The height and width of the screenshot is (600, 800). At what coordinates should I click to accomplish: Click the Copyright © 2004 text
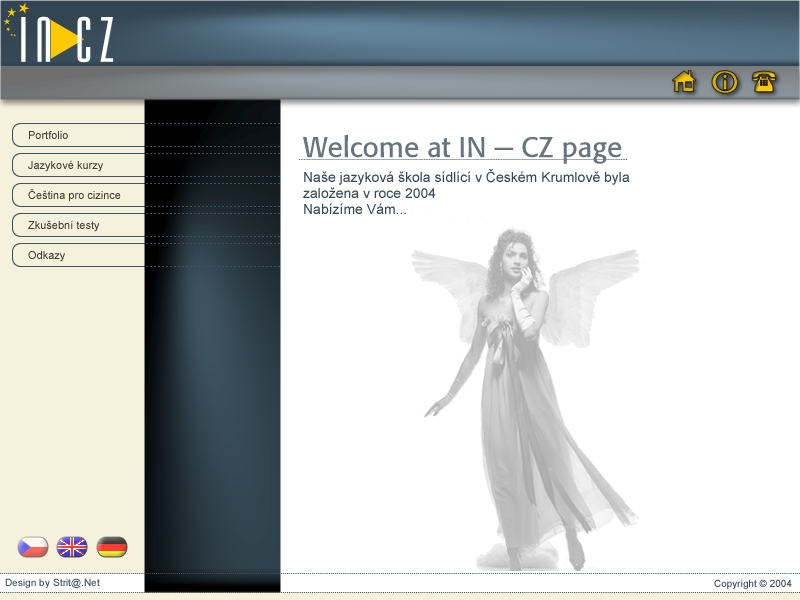click(753, 583)
